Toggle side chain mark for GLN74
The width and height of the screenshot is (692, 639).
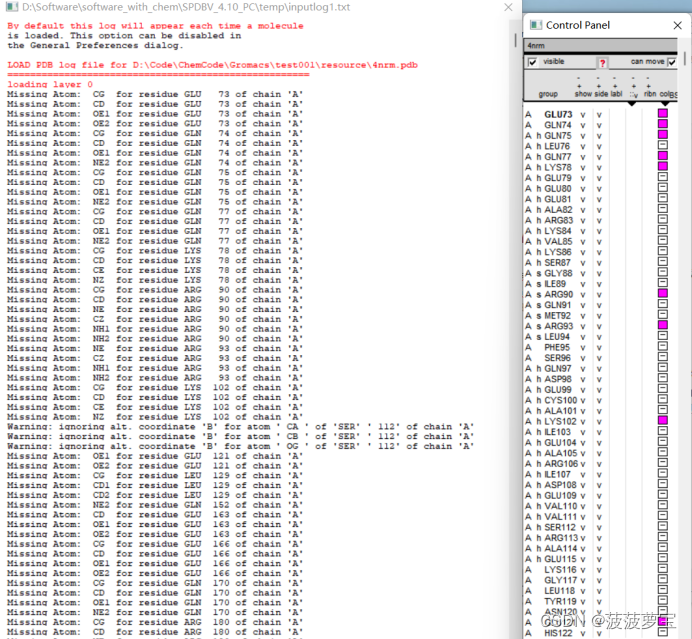pos(599,125)
